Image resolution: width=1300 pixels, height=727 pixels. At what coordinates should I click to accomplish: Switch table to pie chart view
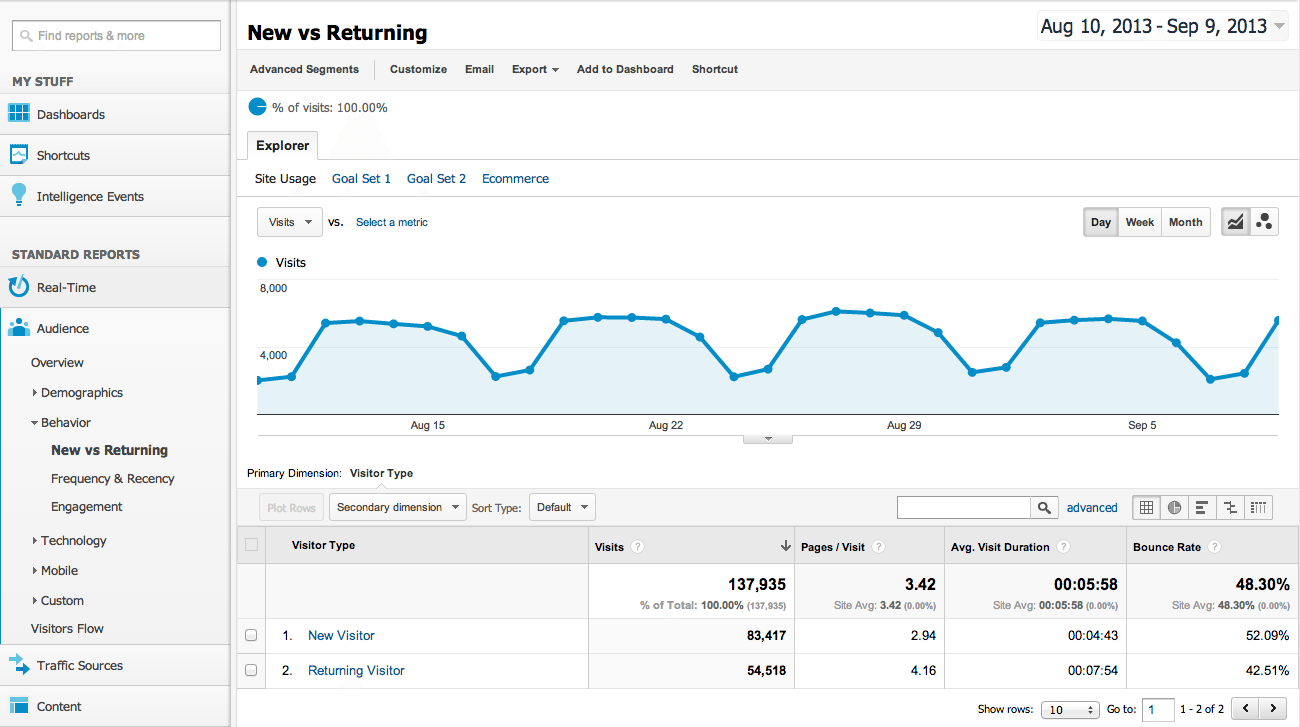coord(1174,508)
